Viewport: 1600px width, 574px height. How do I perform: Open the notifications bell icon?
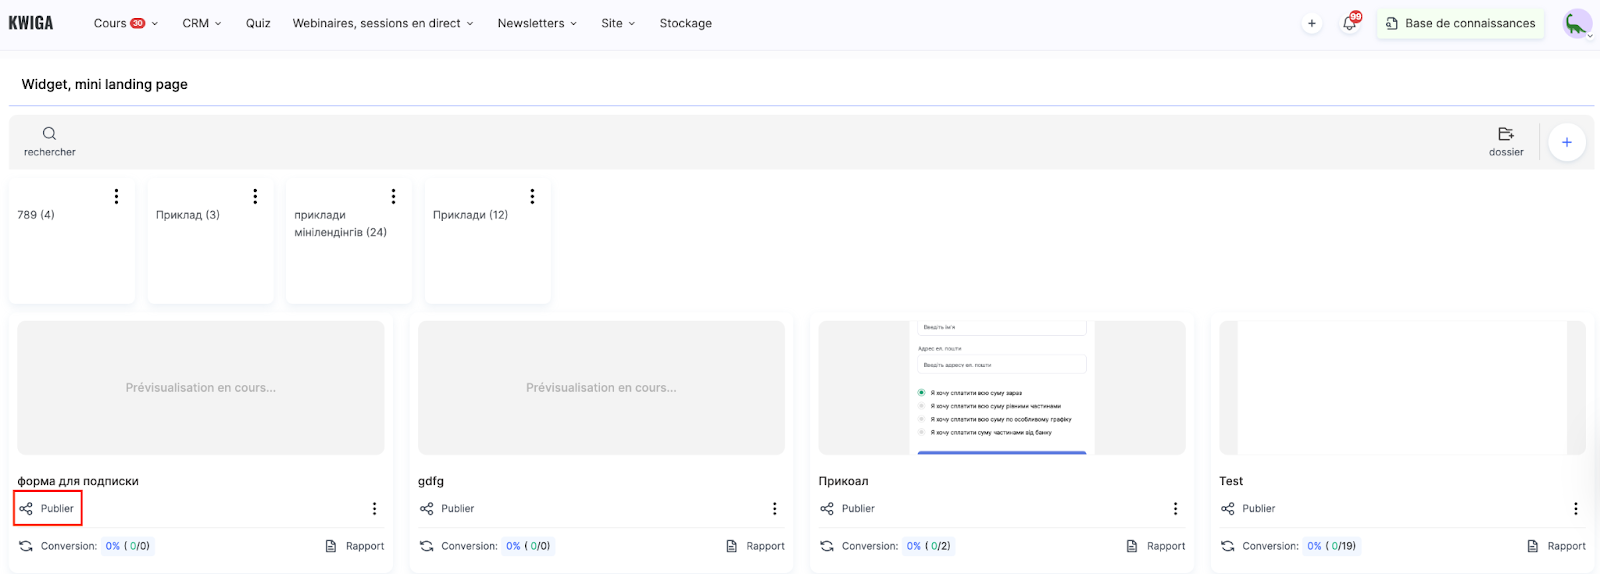(1349, 23)
